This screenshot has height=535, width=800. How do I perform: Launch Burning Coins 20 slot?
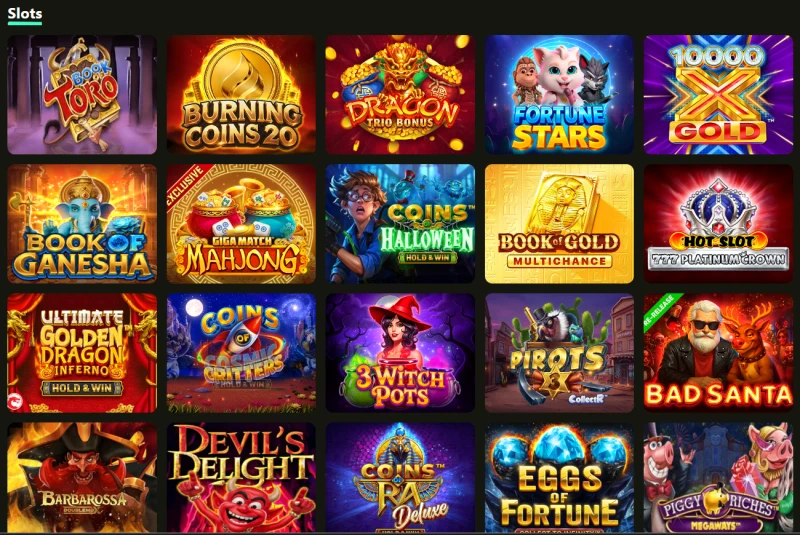click(x=241, y=95)
